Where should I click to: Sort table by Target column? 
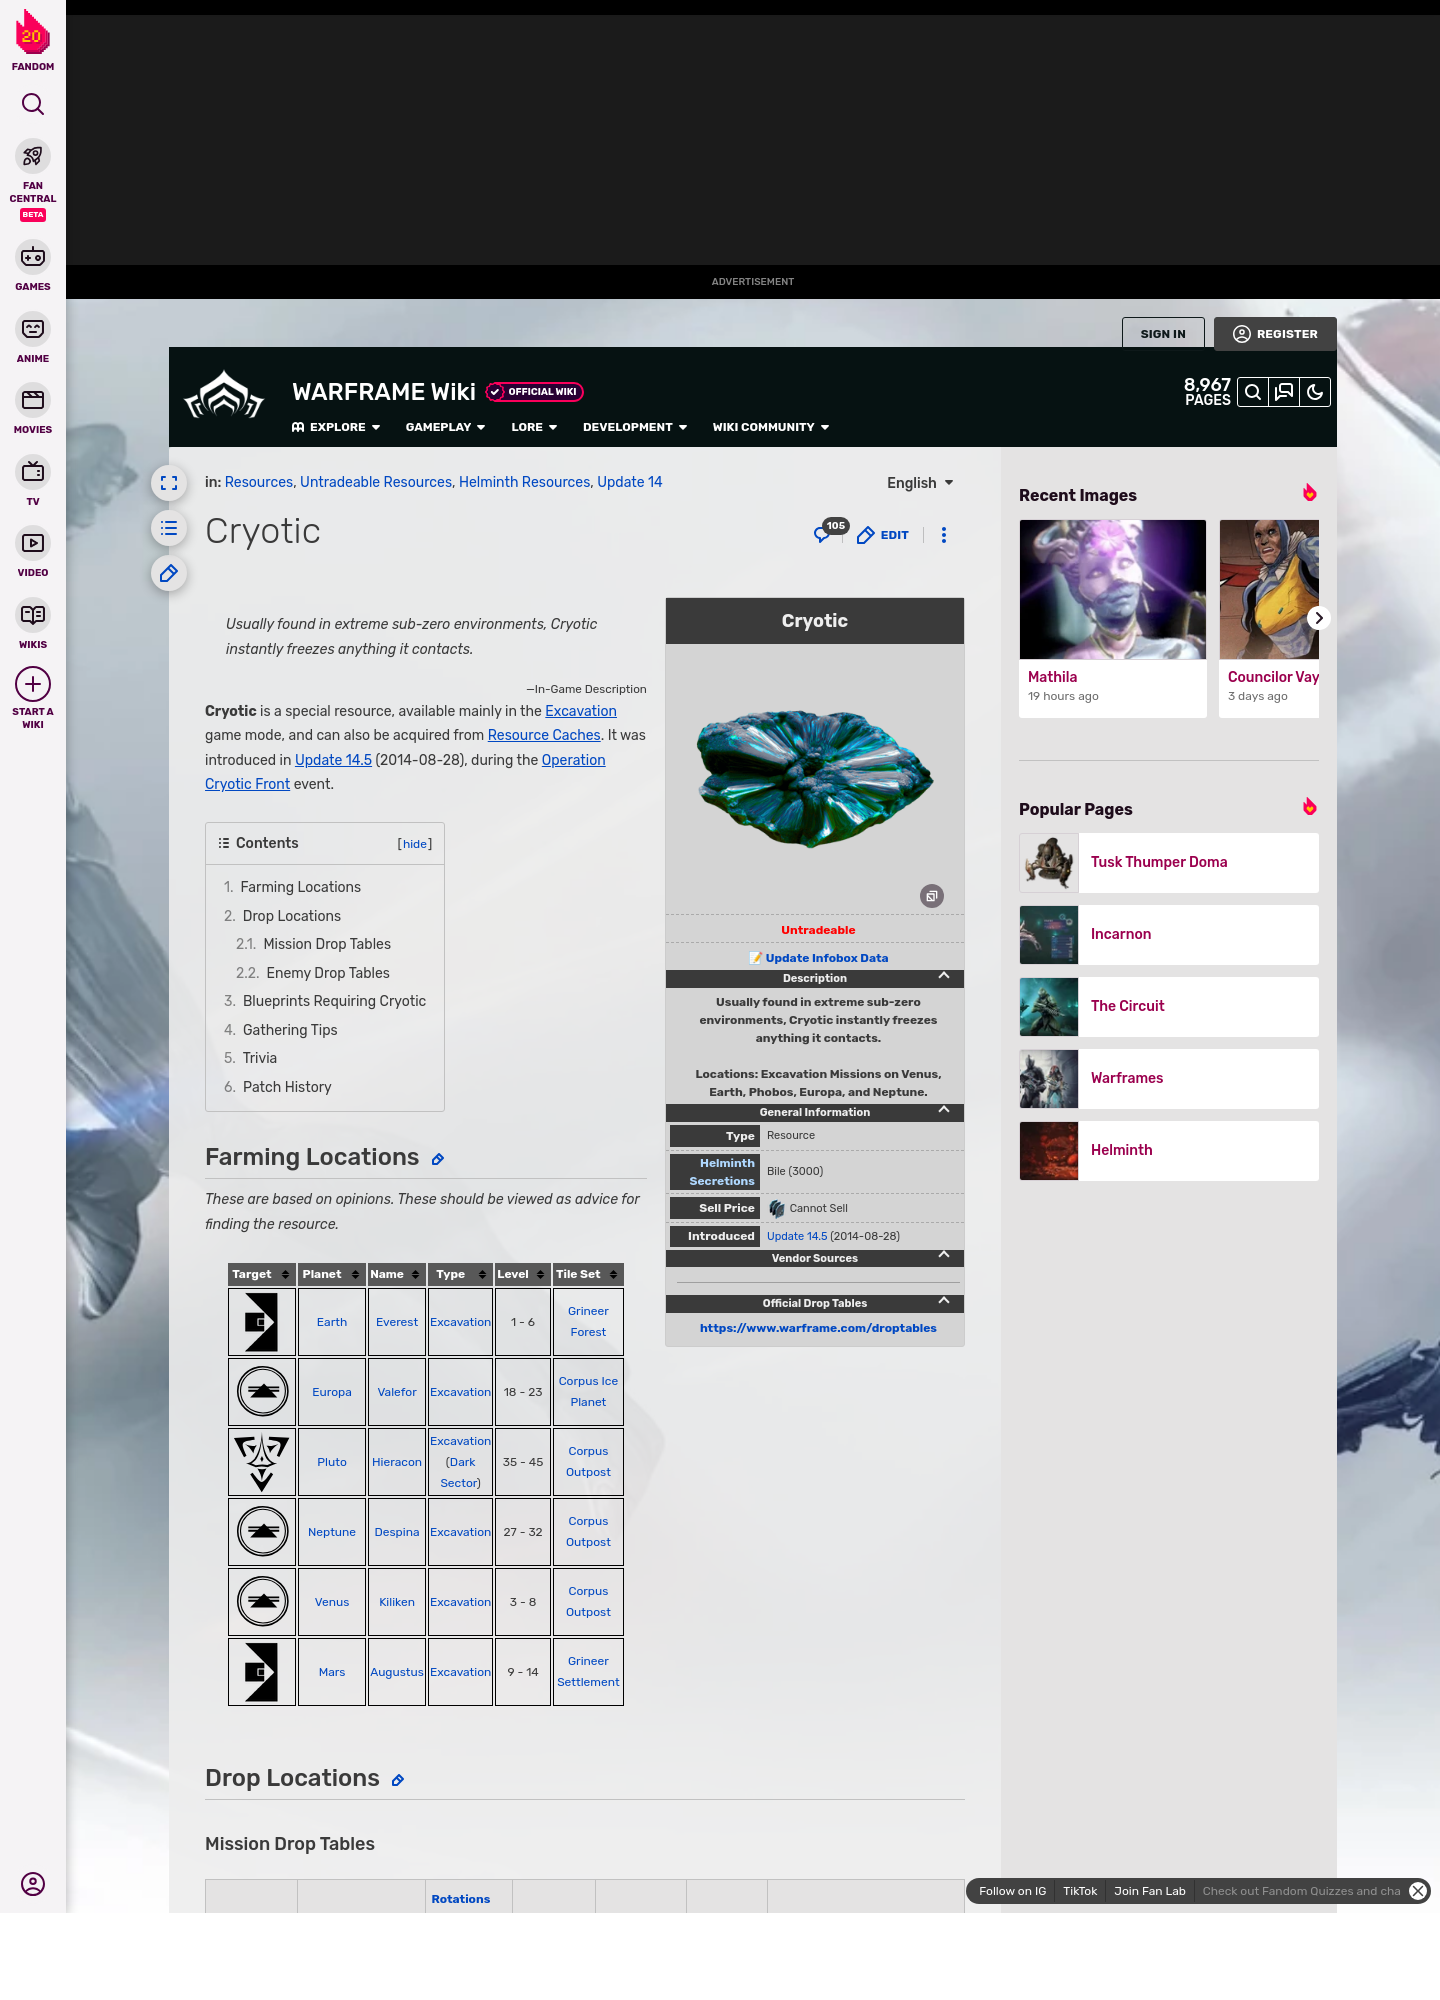(x=262, y=1274)
